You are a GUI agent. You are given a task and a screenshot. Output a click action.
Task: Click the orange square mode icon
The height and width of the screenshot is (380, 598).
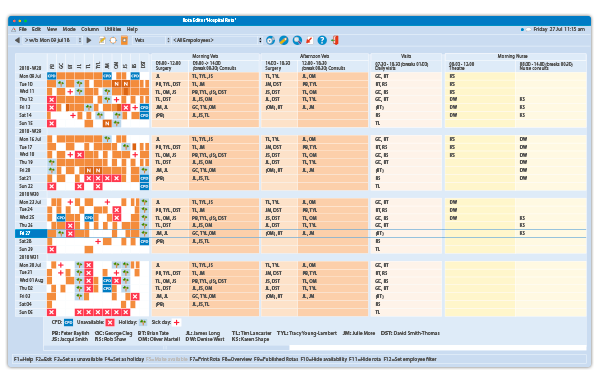(x=124, y=40)
